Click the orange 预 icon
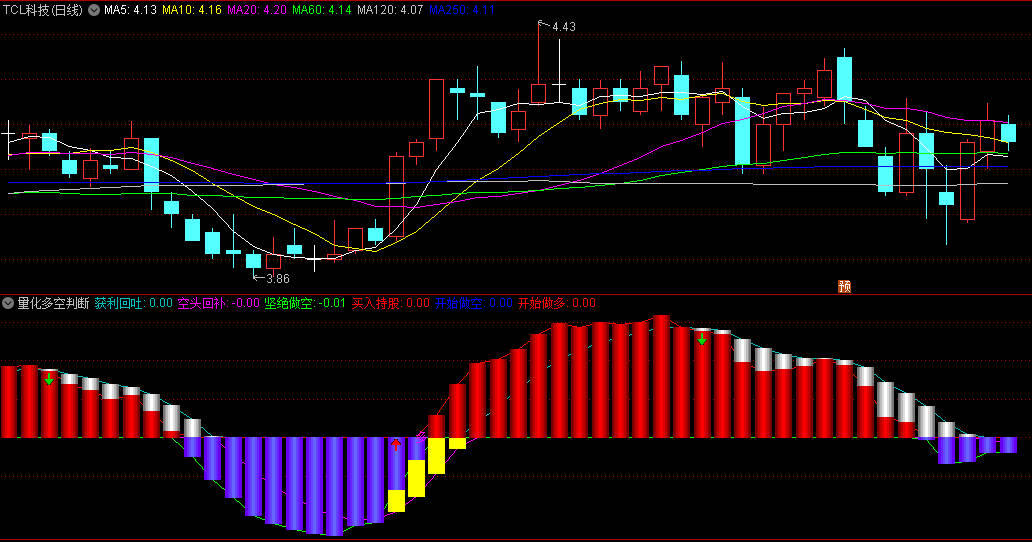Viewport: 1032px width, 542px height. pos(844,286)
